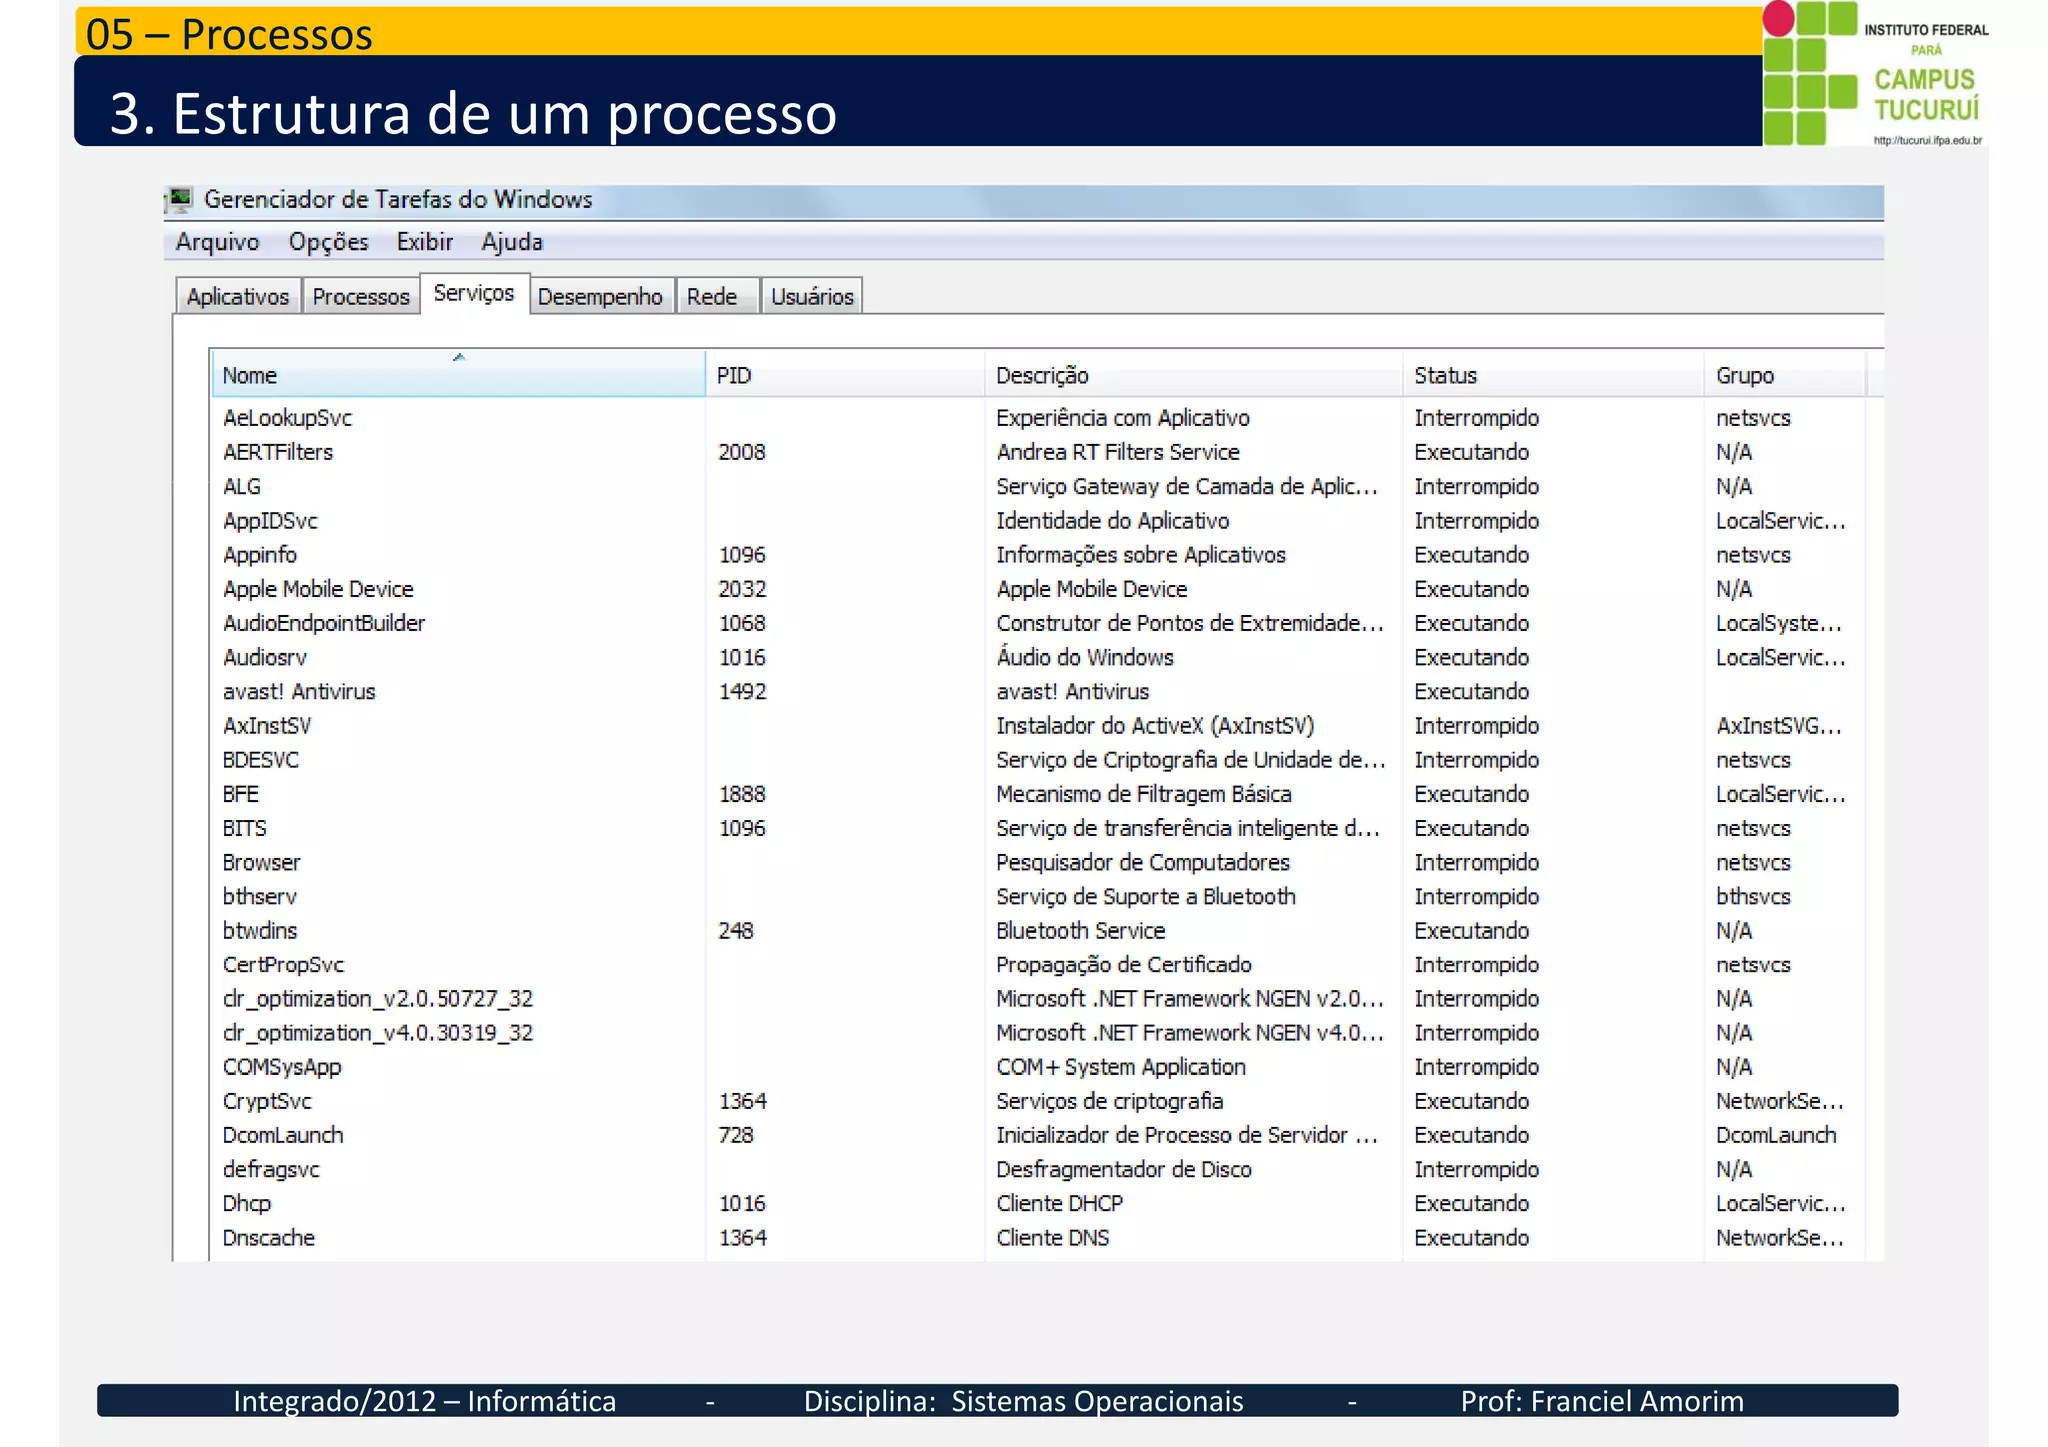This screenshot has width=2048, height=1447.
Task: Click PID 248 cell
Action: [x=736, y=930]
